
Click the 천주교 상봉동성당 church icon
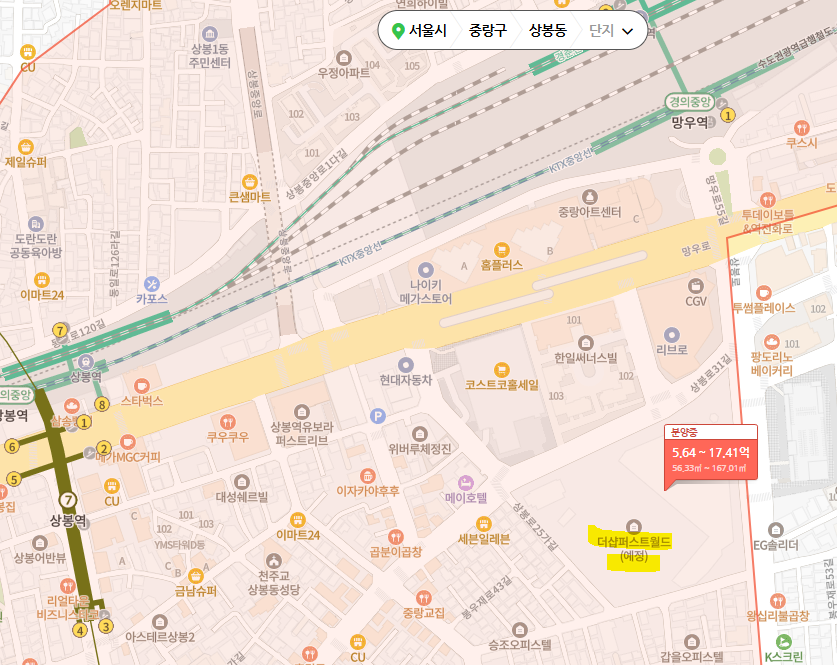point(274,560)
